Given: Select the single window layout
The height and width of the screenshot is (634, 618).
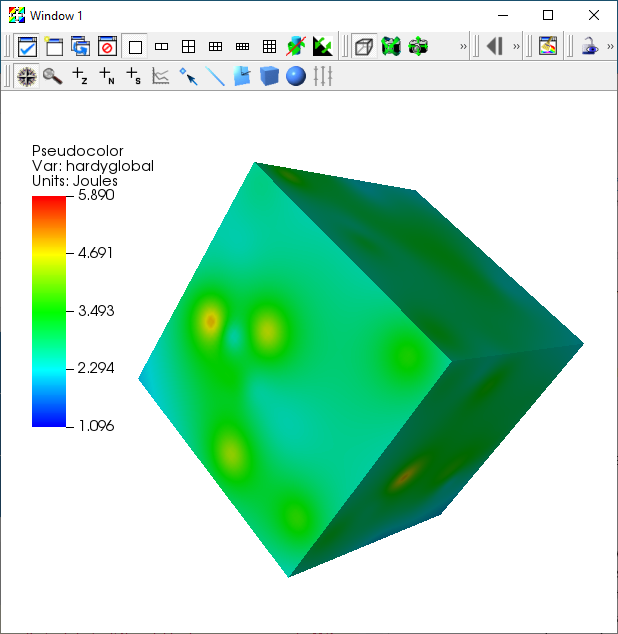Looking at the screenshot, I should click(135, 46).
